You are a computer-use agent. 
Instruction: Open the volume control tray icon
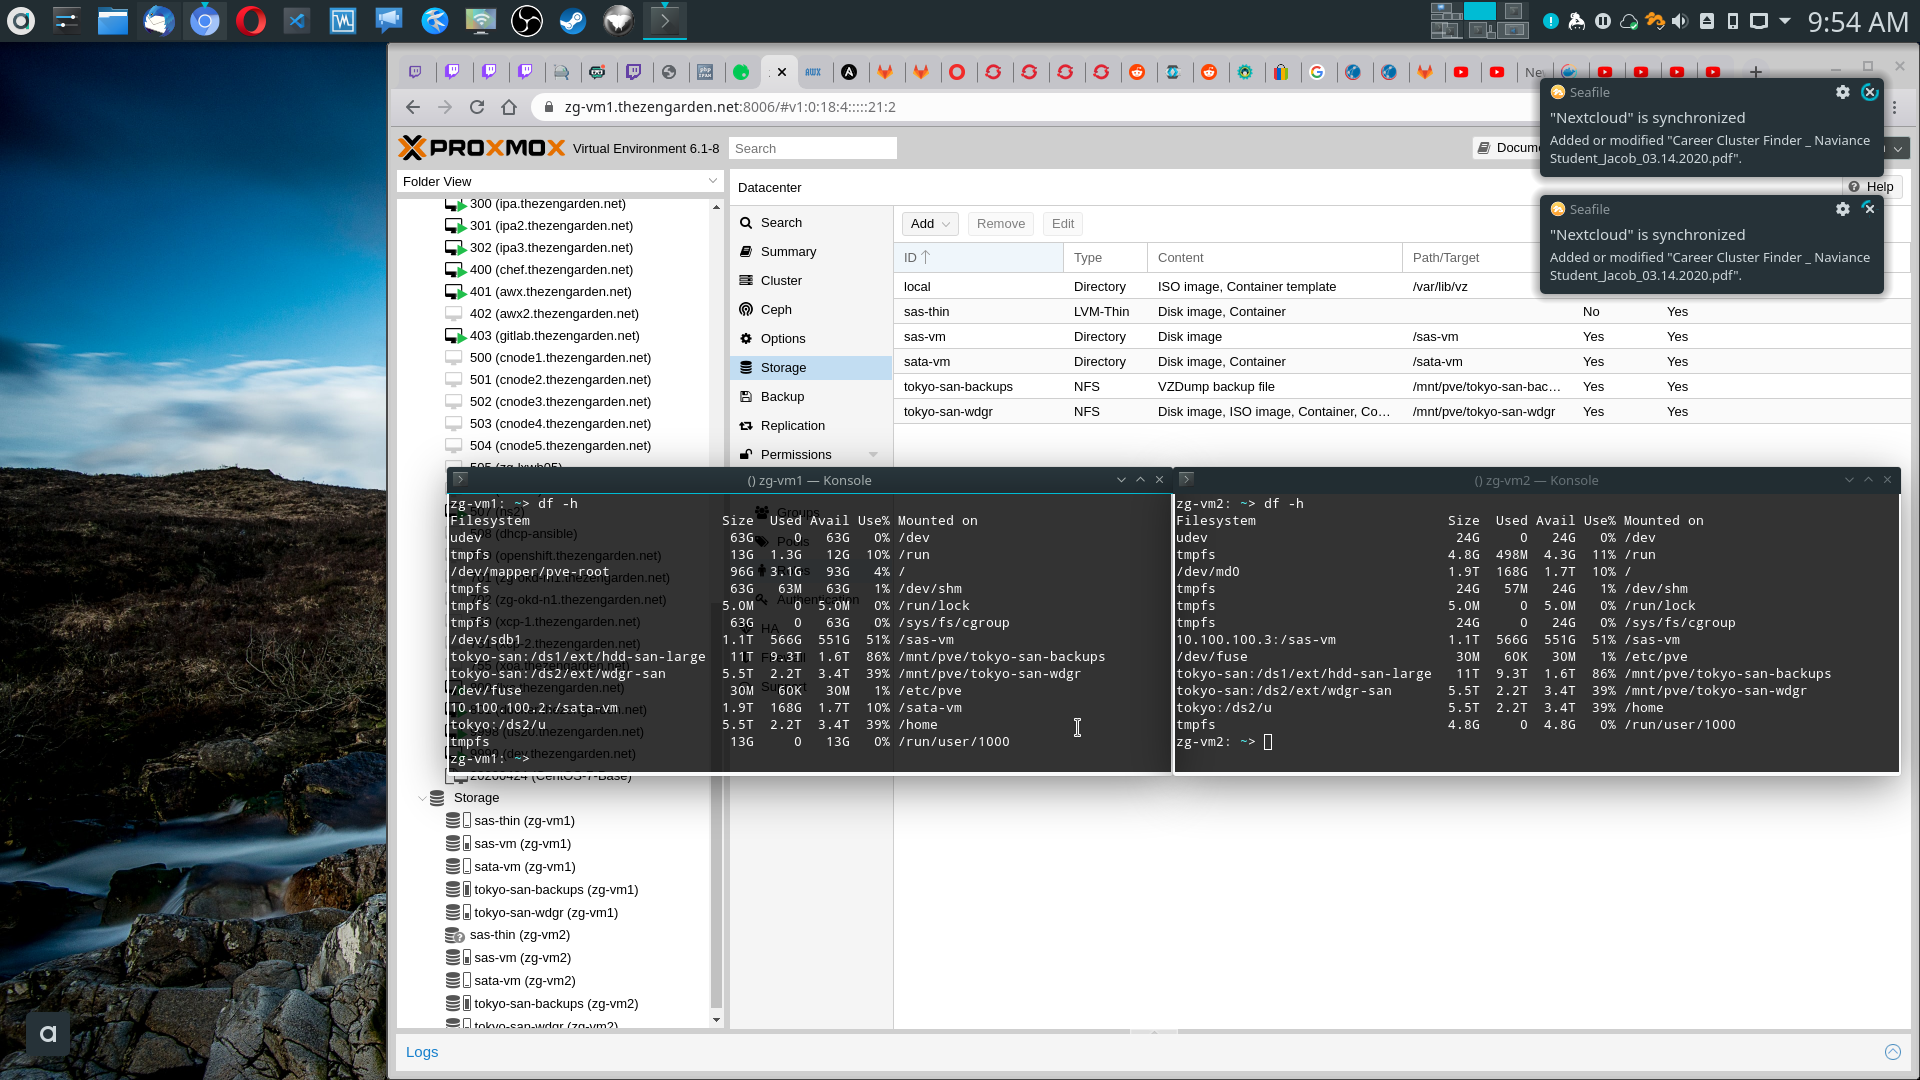click(1680, 21)
